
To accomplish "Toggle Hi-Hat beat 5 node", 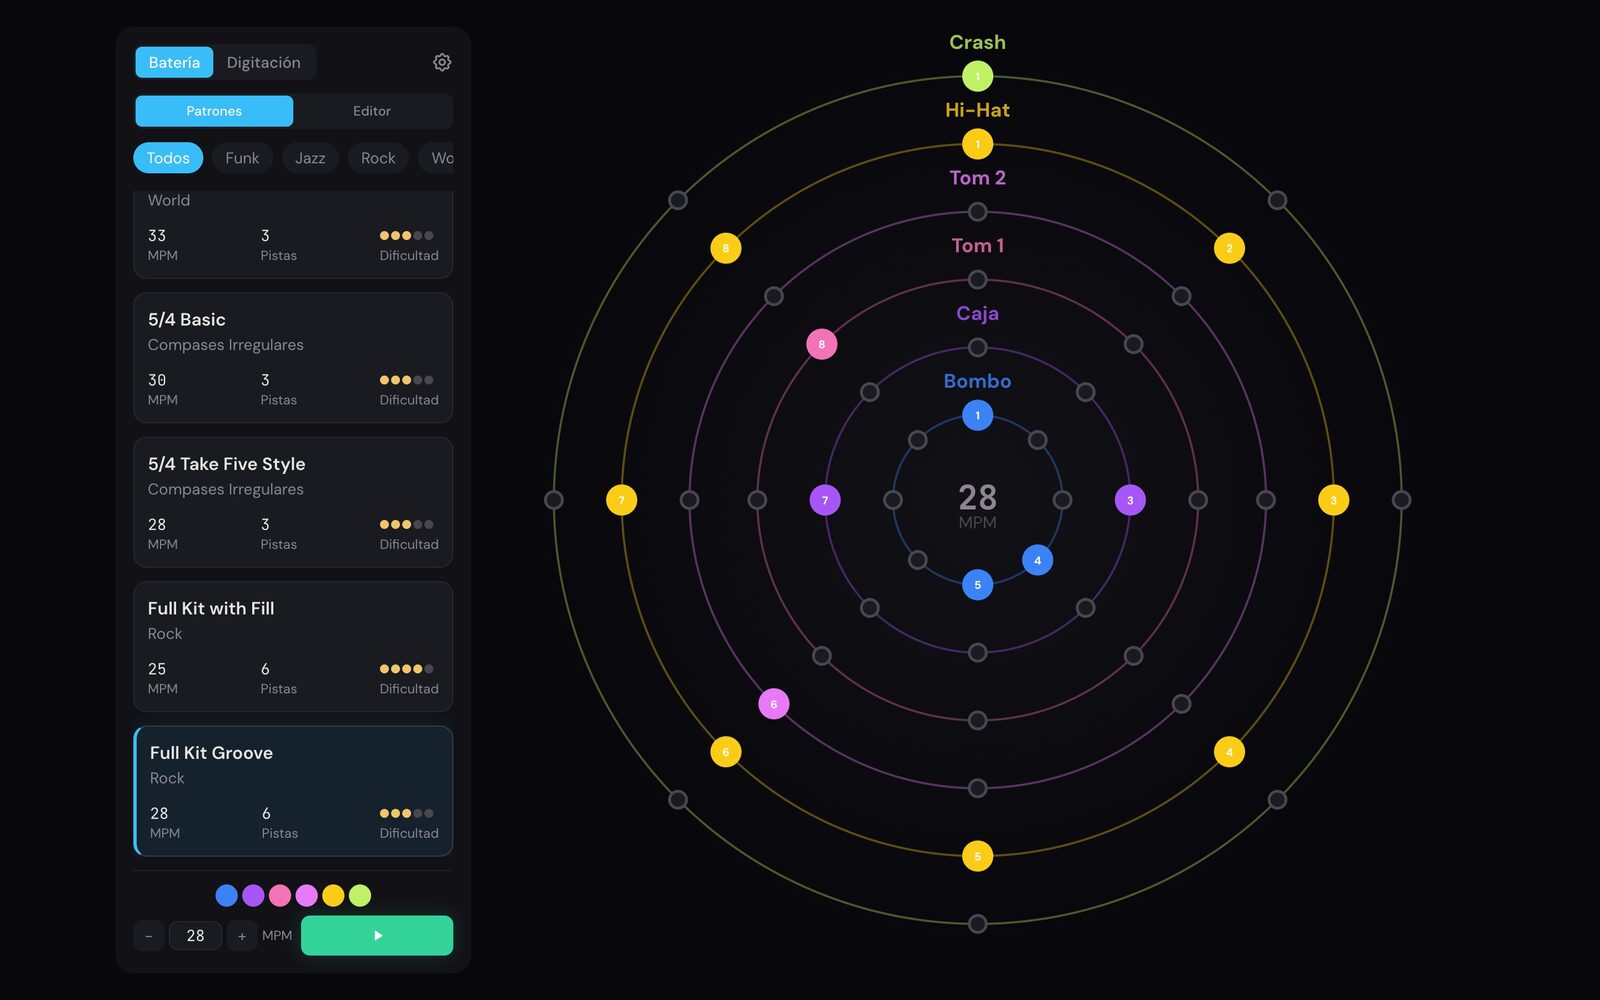I will 977,856.
